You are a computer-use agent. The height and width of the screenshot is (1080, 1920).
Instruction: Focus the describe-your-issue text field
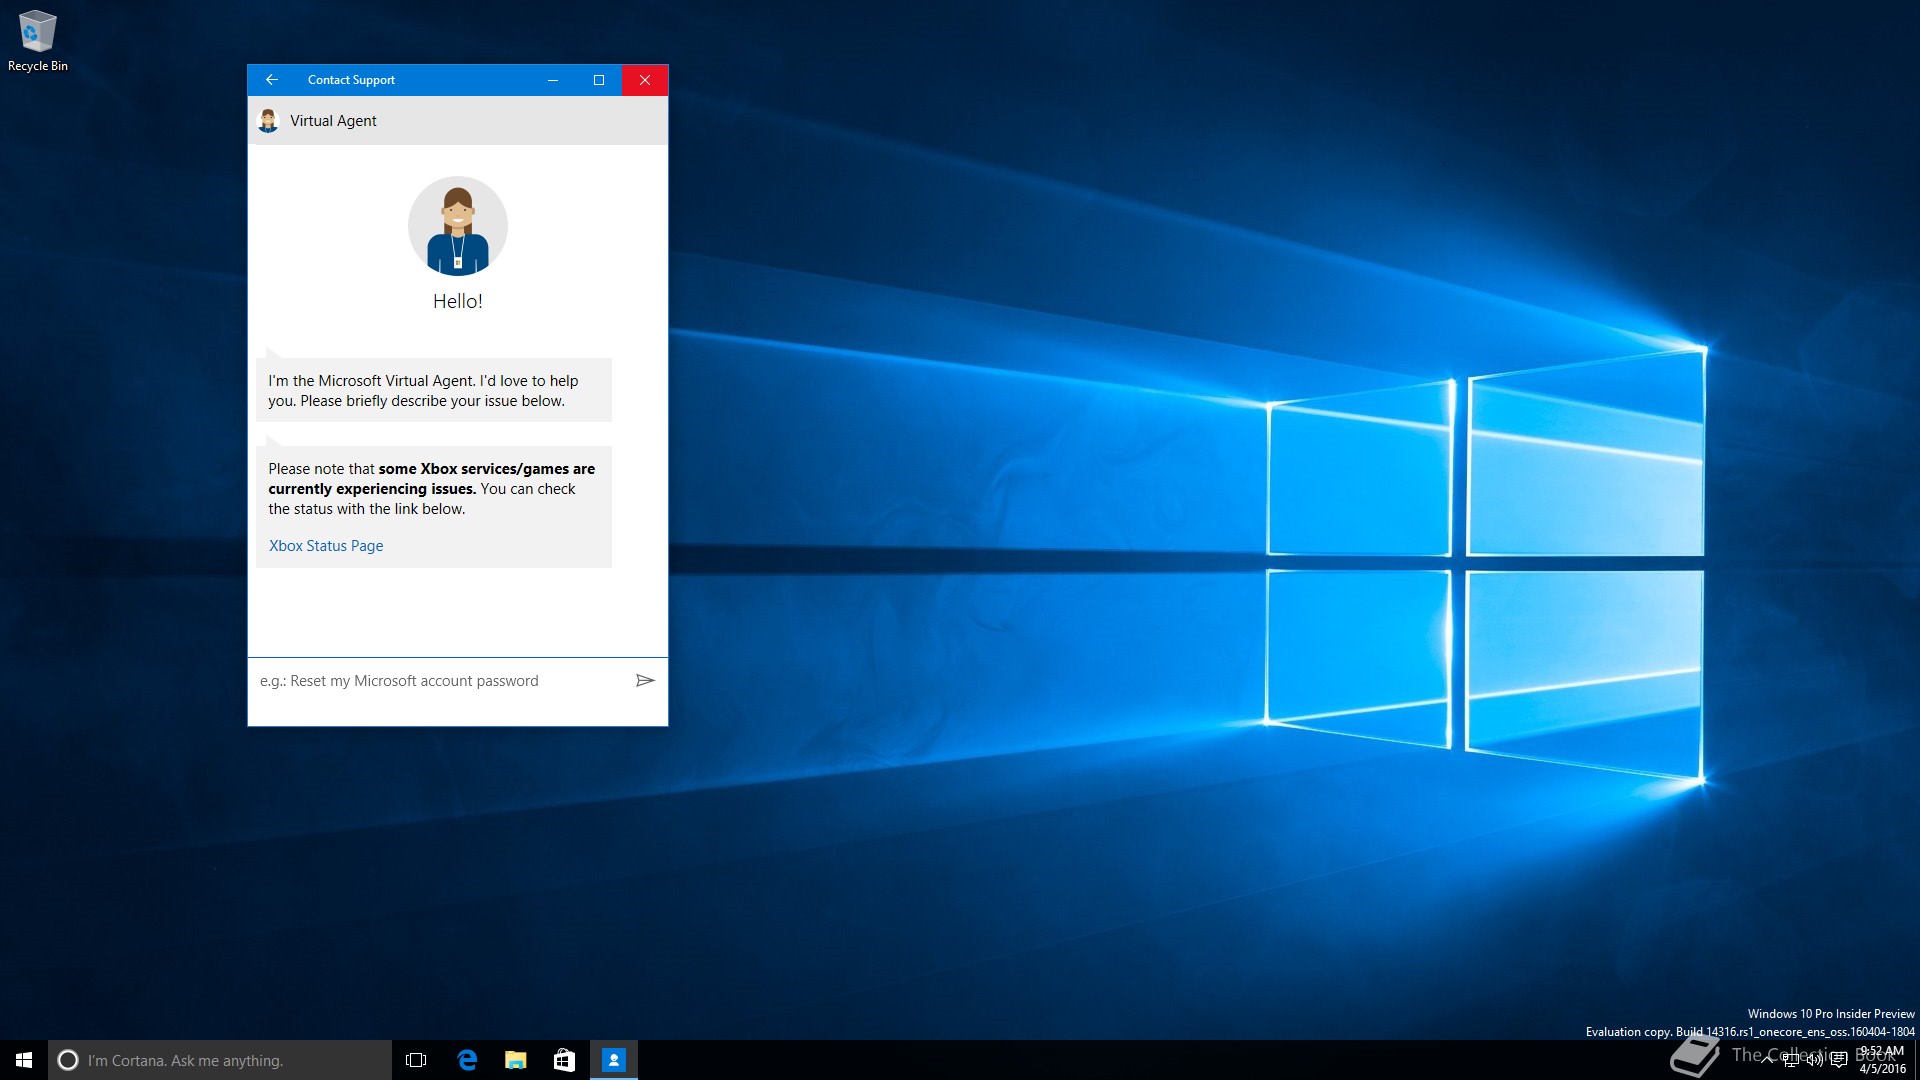(x=440, y=681)
